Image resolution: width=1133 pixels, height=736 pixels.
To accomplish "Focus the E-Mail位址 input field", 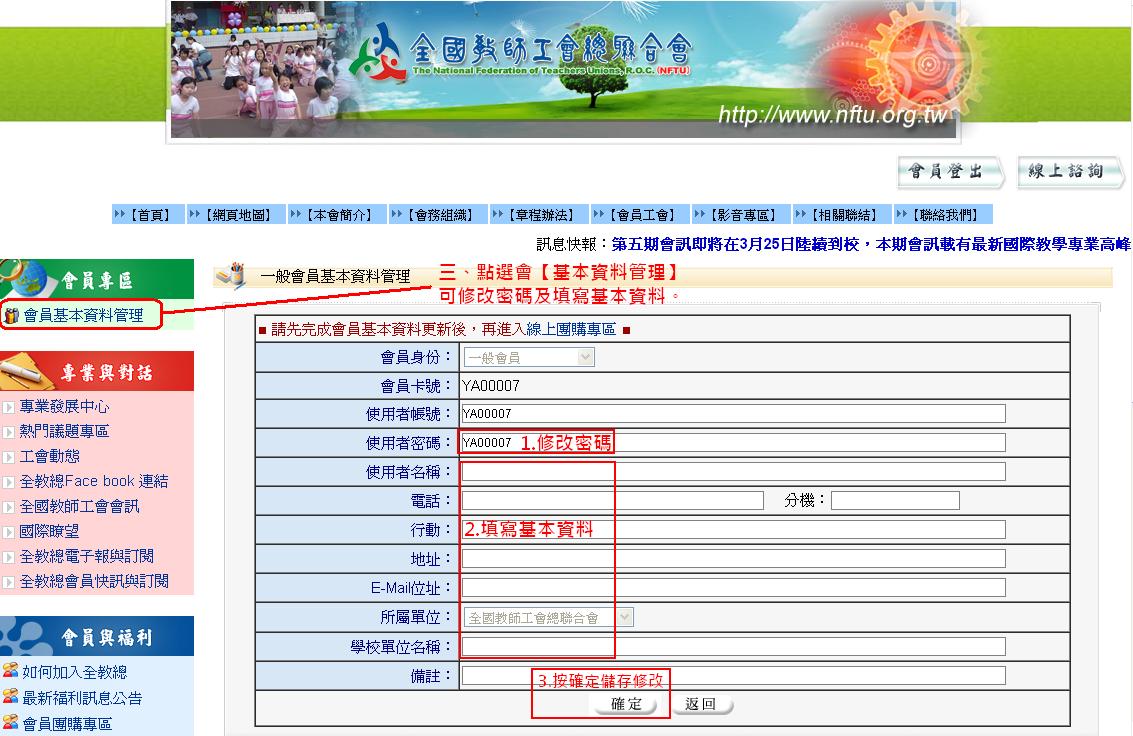I will [x=733, y=587].
